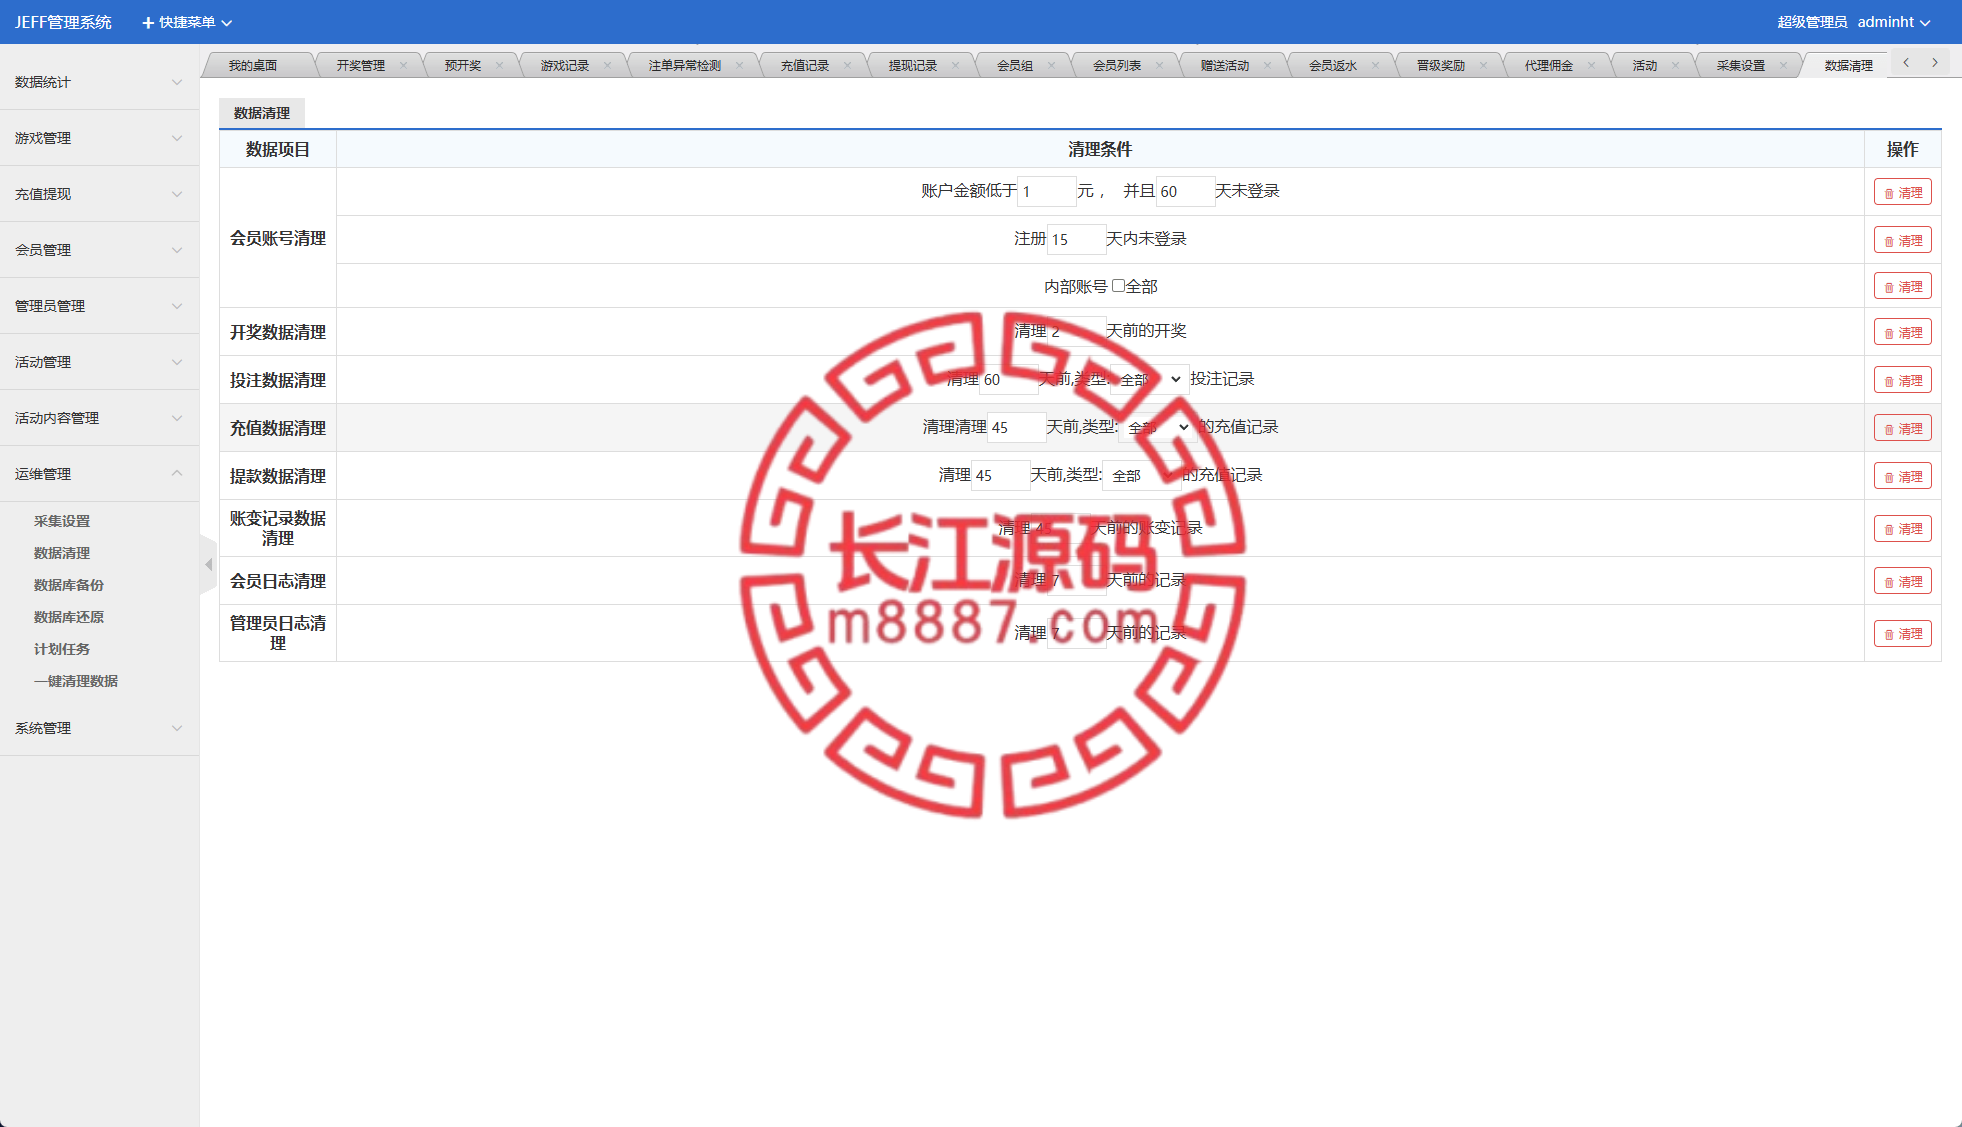Expand the 会员管理 sidebar section

pyautogui.click(x=99, y=250)
